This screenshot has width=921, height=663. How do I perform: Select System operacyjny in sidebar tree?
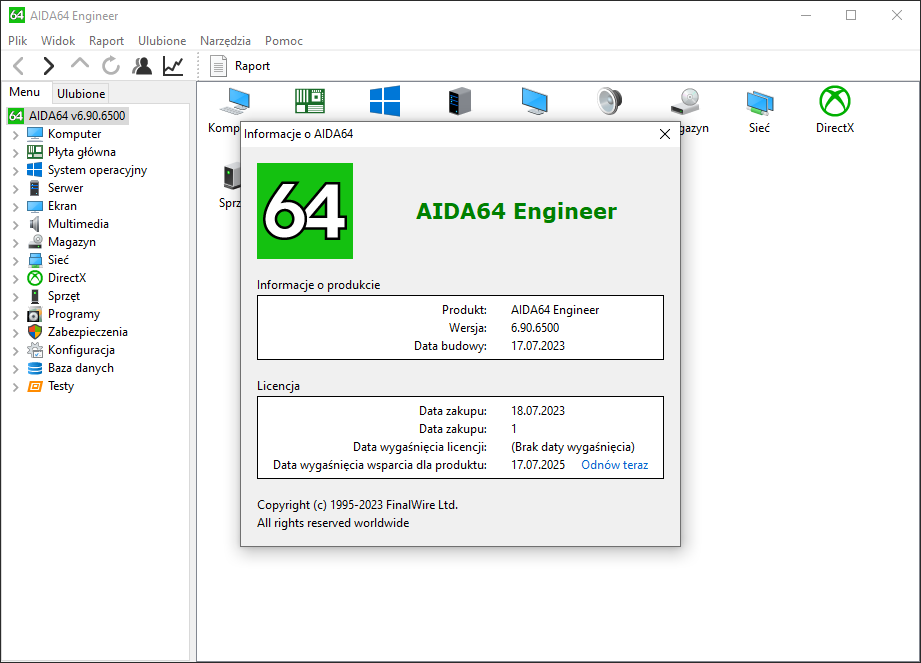coord(98,170)
